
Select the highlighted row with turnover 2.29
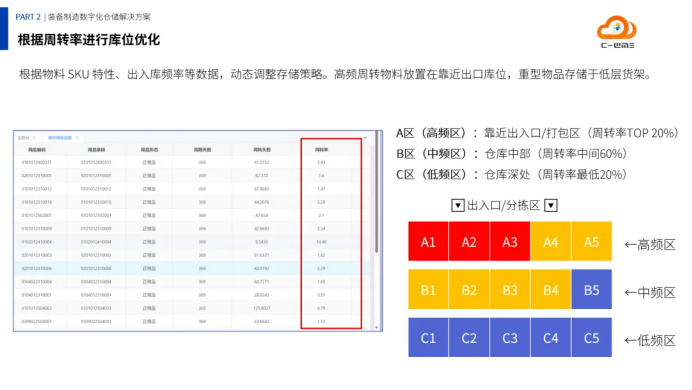click(x=192, y=268)
